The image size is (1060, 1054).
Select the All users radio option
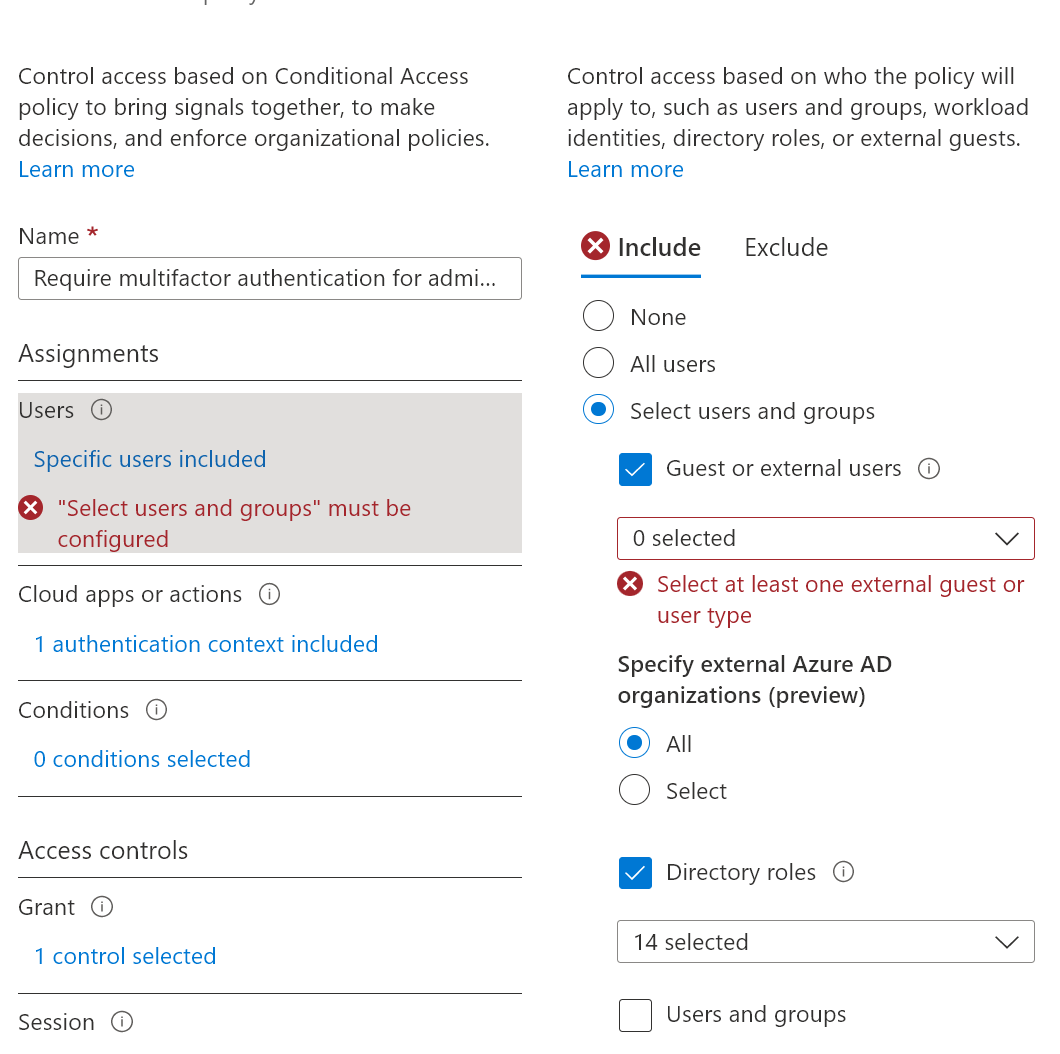598,364
